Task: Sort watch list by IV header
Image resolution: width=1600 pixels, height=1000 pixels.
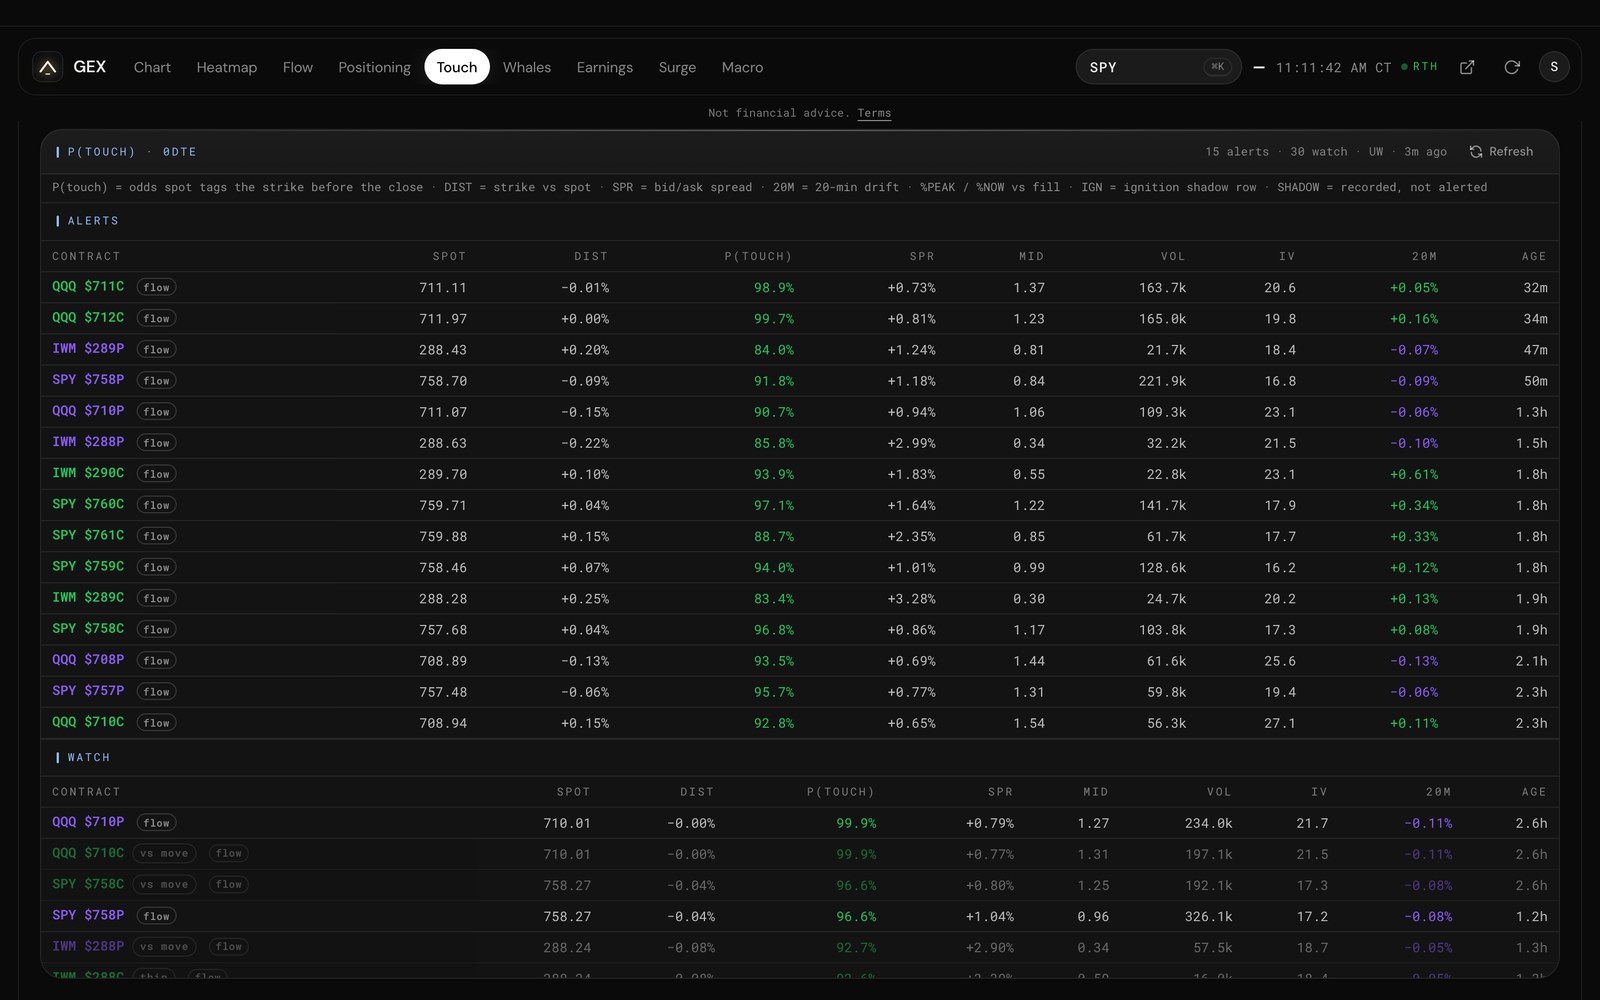Action: (x=1319, y=792)
